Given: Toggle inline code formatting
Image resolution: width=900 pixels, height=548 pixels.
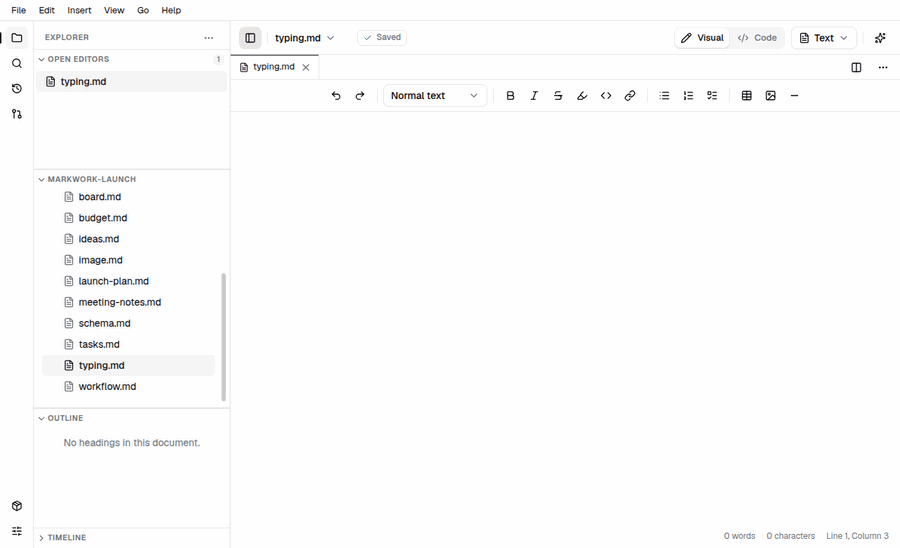Looking at the screenshot, I should tap(606, 96).
